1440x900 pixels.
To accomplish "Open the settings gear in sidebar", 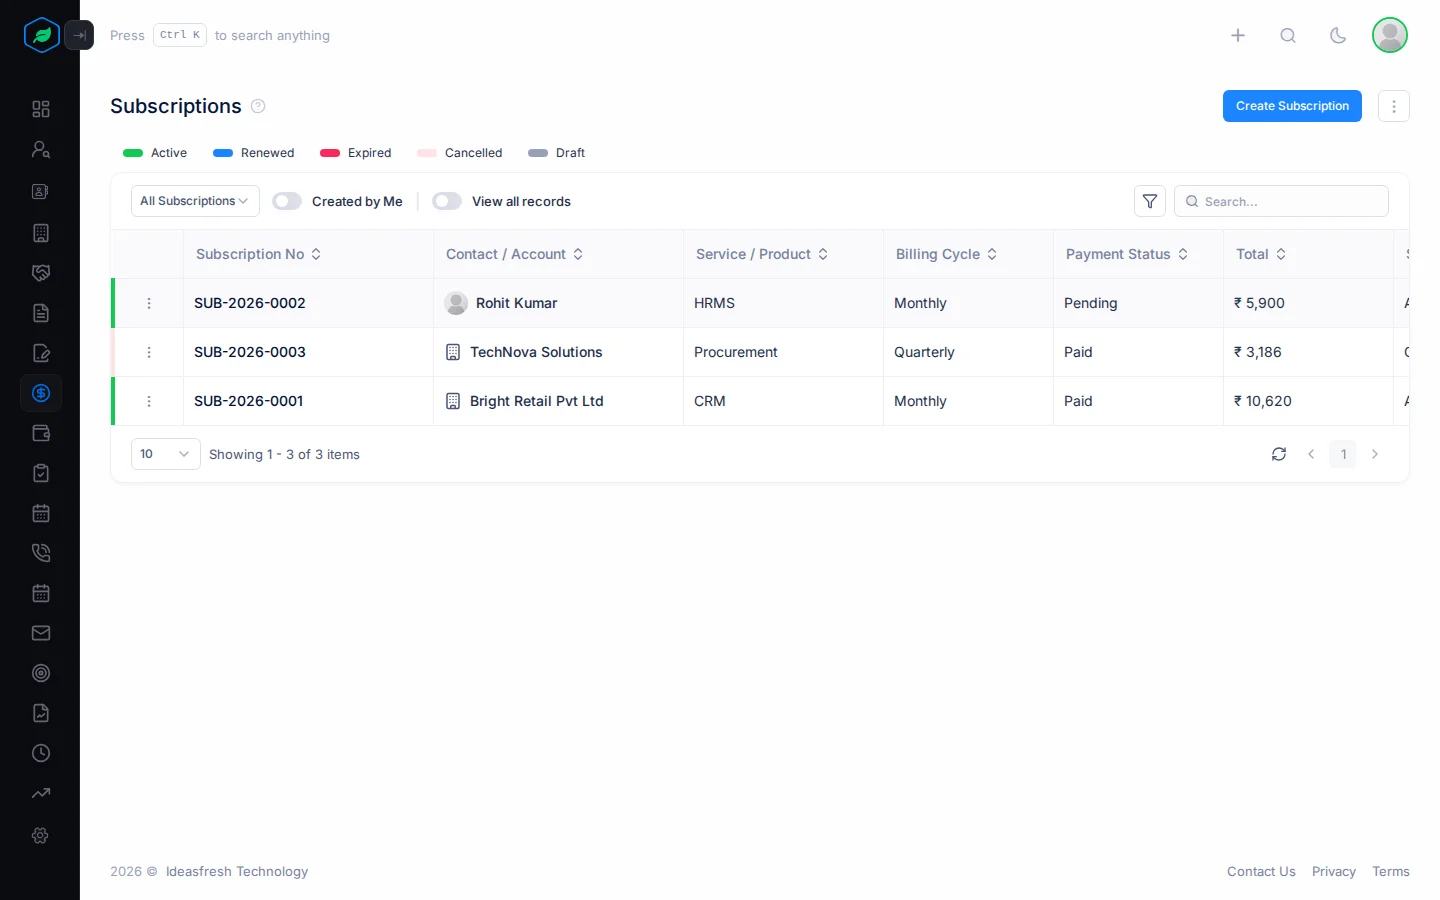I will (x=41, y=835).
